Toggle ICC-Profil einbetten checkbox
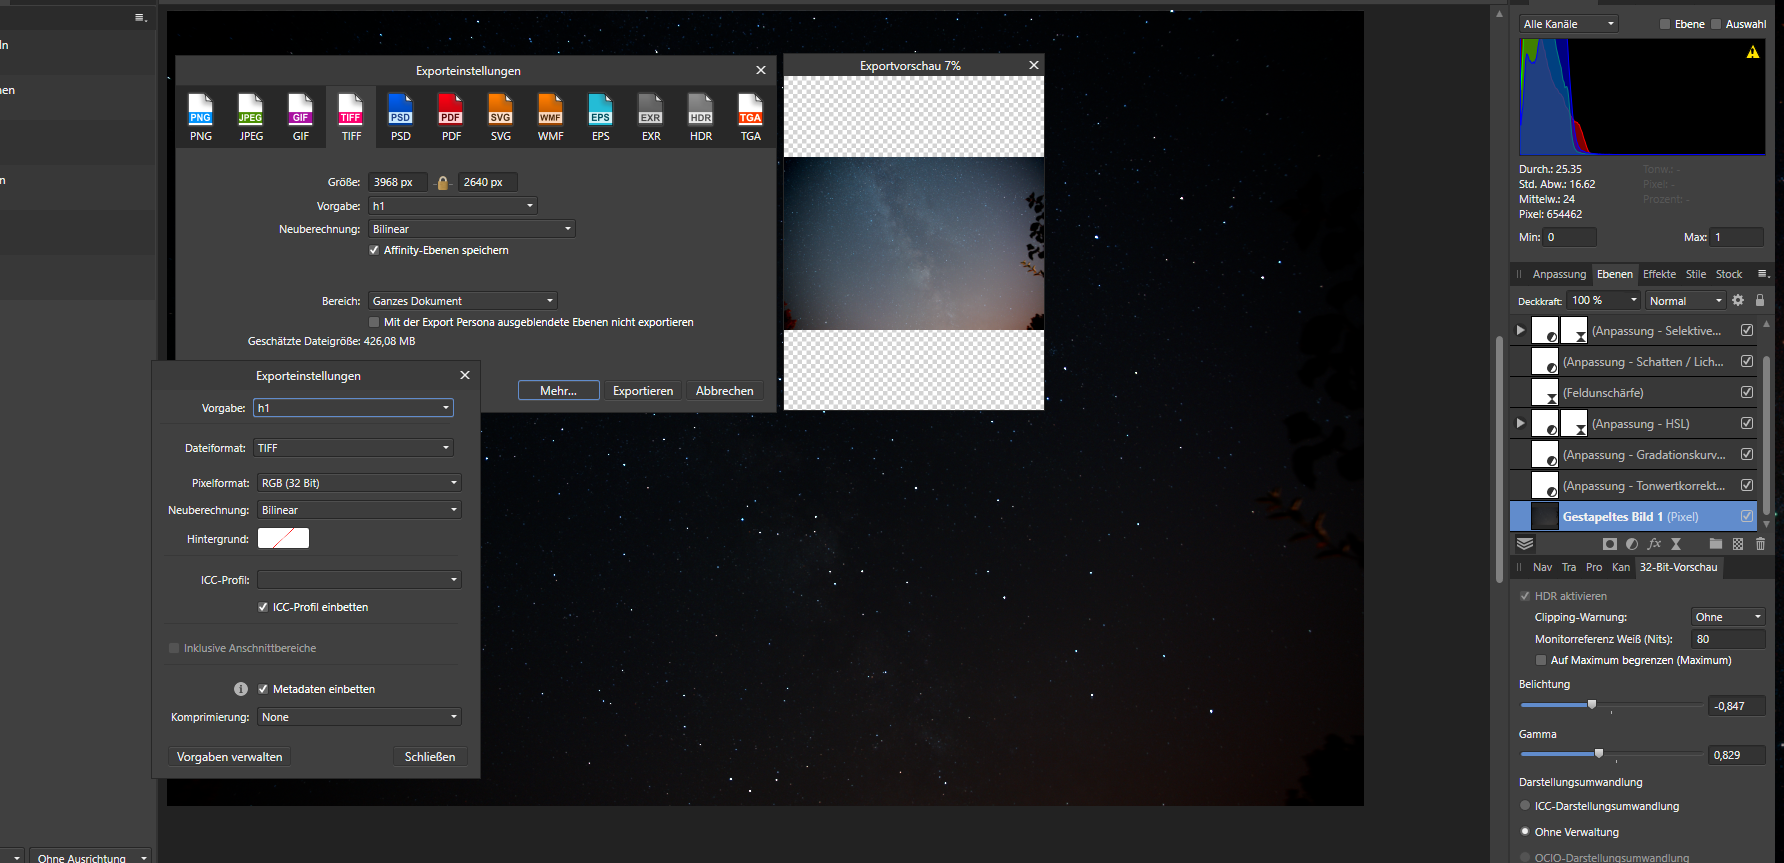 point(263,607)
